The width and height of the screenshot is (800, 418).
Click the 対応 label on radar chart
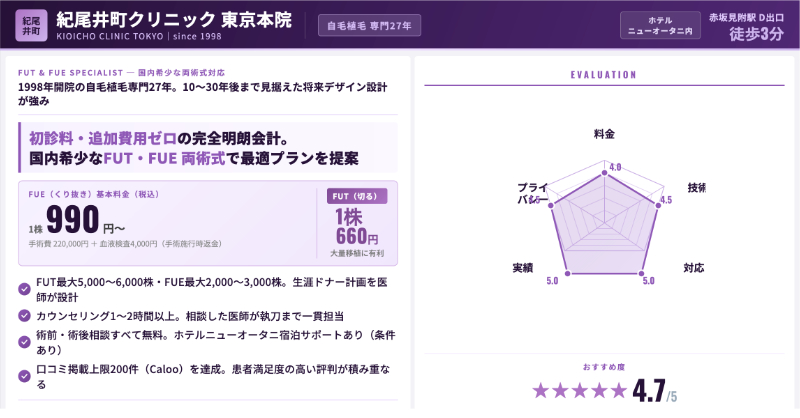pyautogui.click(x=692, y=267)
